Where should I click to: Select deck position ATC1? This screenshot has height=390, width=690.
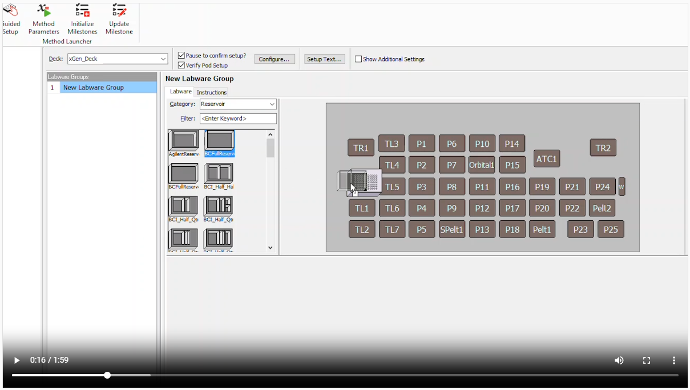(x=547, y=159)
